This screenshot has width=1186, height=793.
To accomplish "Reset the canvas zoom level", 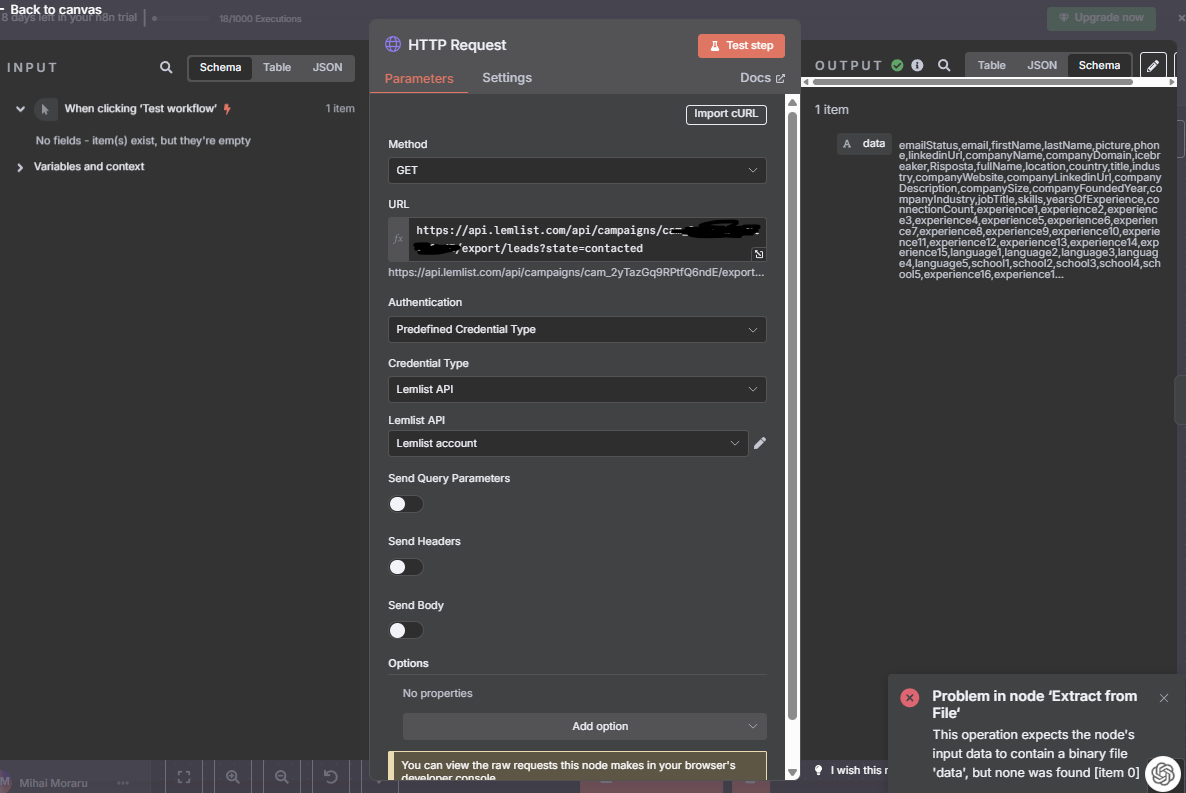I will point(329,776).
